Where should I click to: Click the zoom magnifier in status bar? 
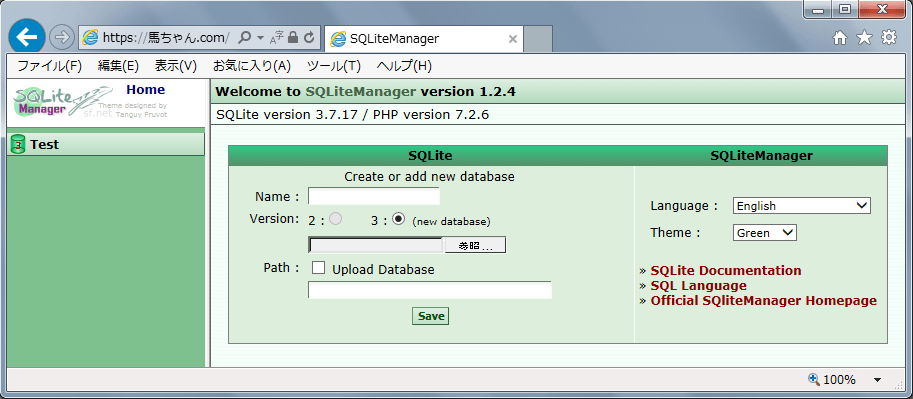click(x=814, y=379)
